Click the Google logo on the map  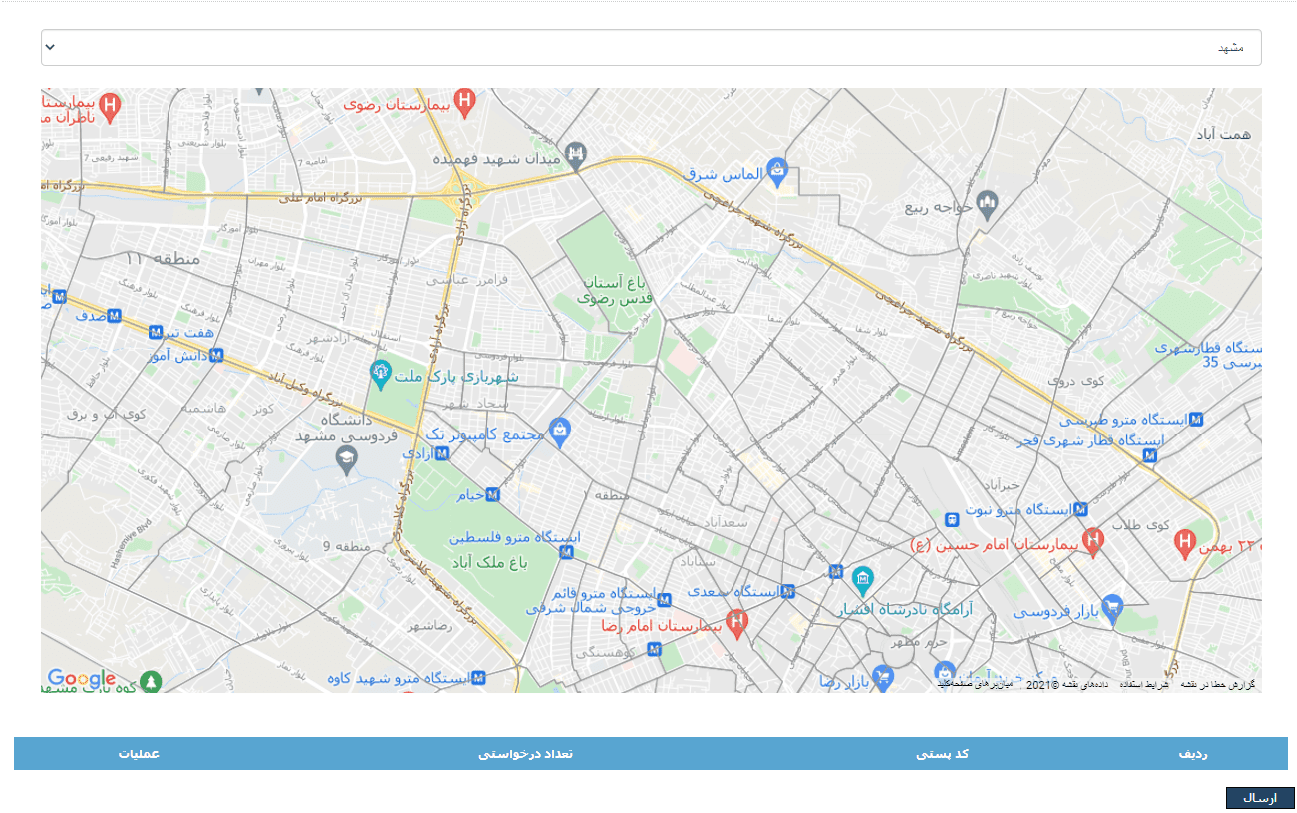coord(82,679)
